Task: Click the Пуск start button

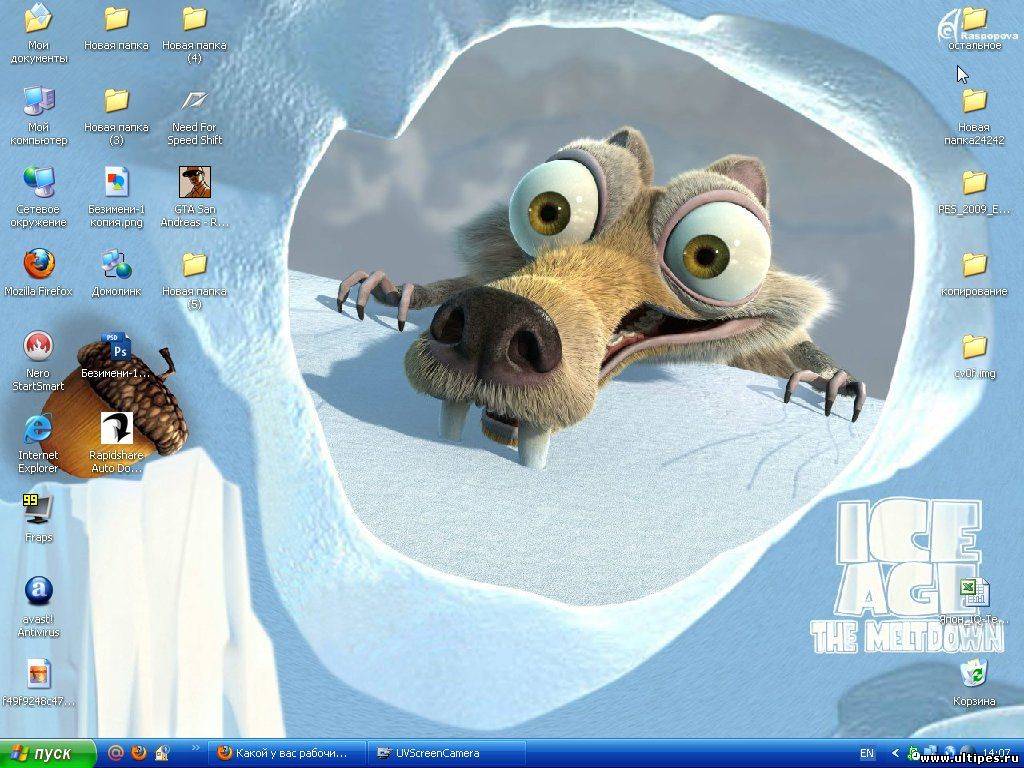Action: 48,753
